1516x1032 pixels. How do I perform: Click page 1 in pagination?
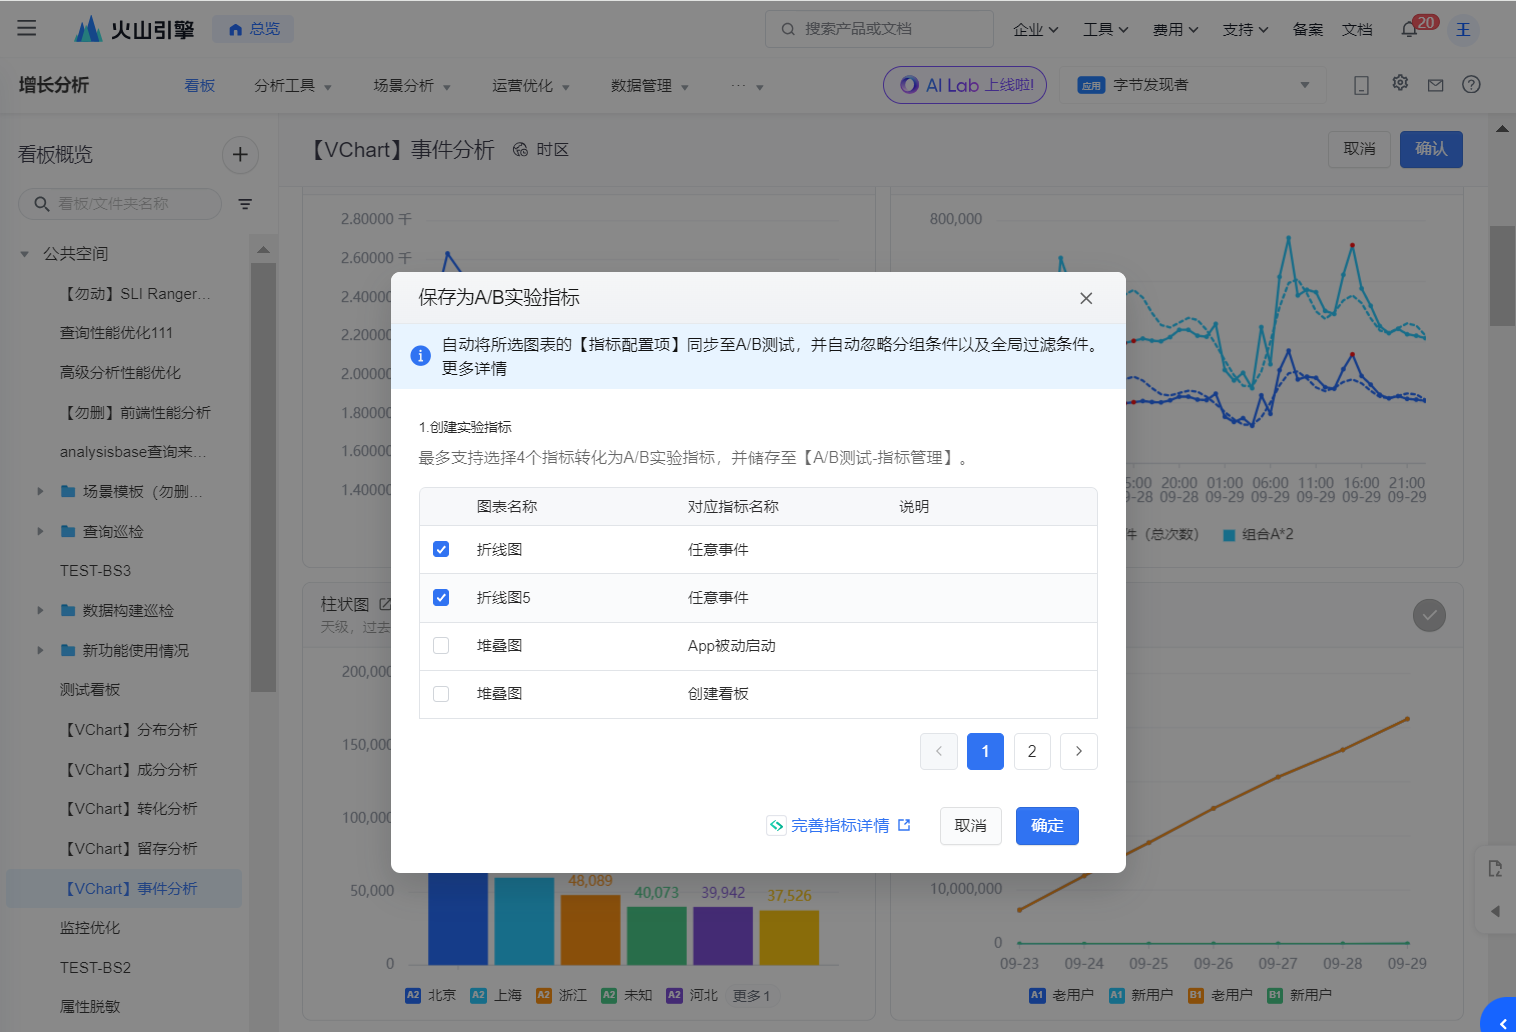(x=985, y=751)
